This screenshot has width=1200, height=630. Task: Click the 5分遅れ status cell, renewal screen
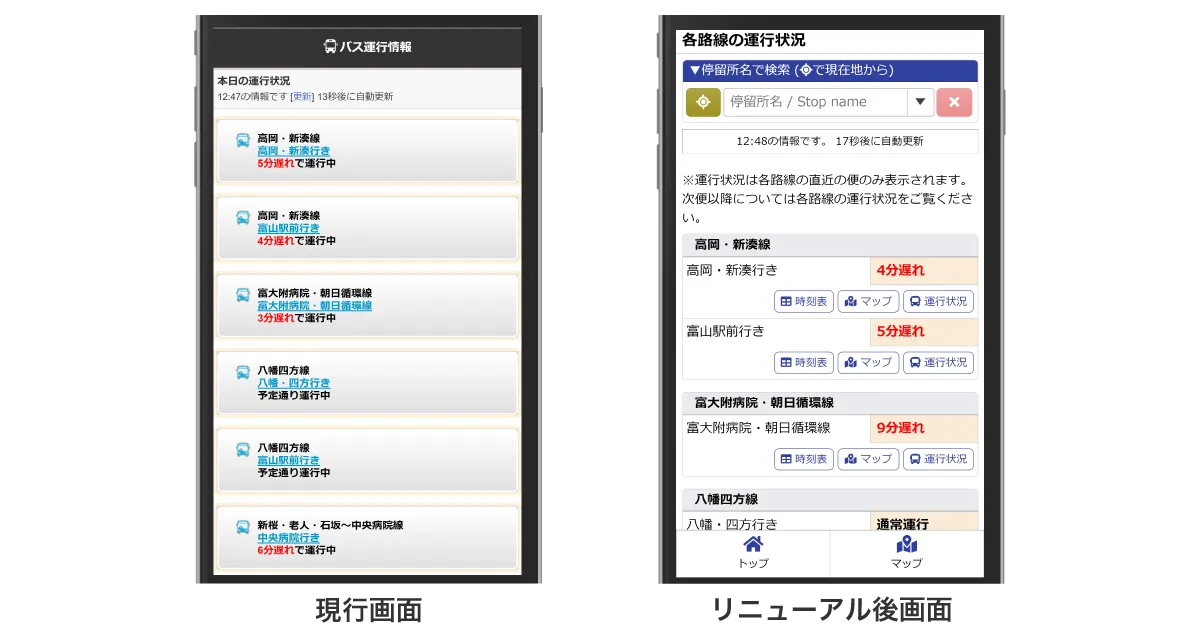click(923, 332)
